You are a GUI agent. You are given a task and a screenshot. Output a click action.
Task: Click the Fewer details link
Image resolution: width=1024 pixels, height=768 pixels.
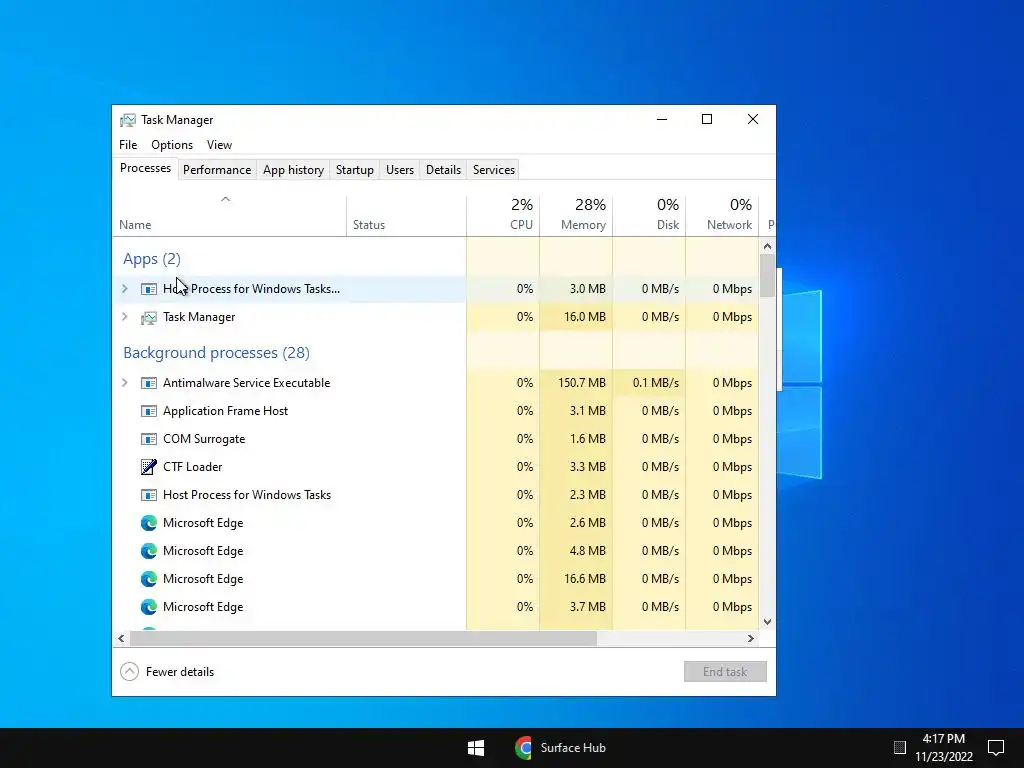tap(180, 672)
